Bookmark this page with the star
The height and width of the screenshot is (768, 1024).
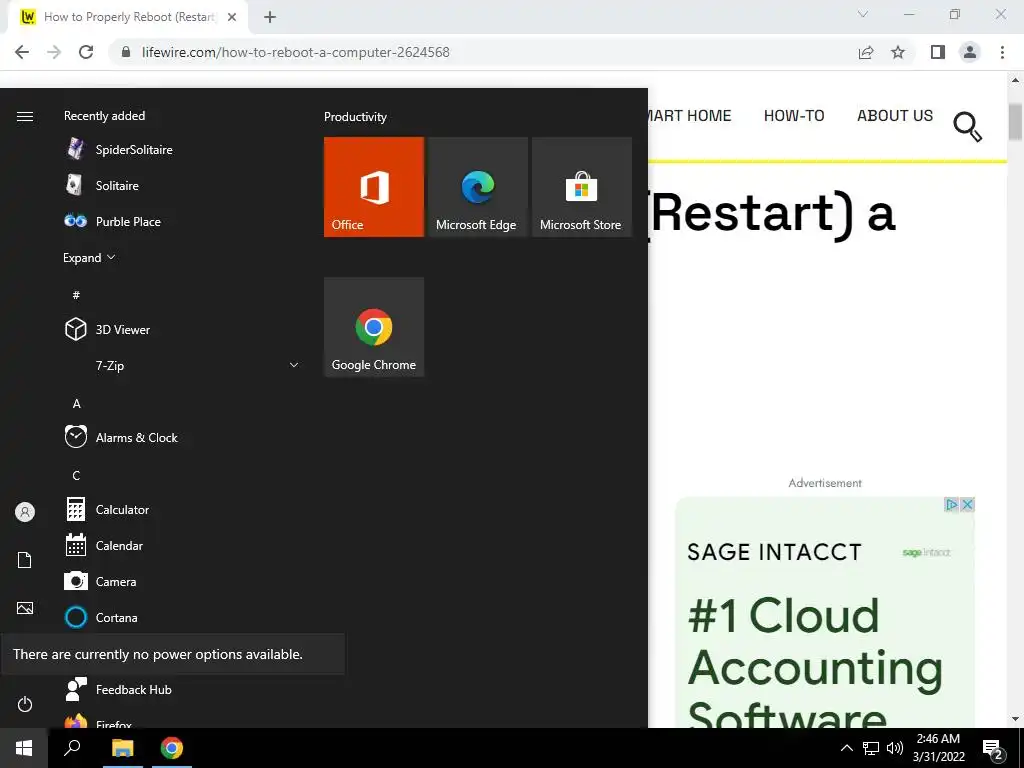coord(898,52)
